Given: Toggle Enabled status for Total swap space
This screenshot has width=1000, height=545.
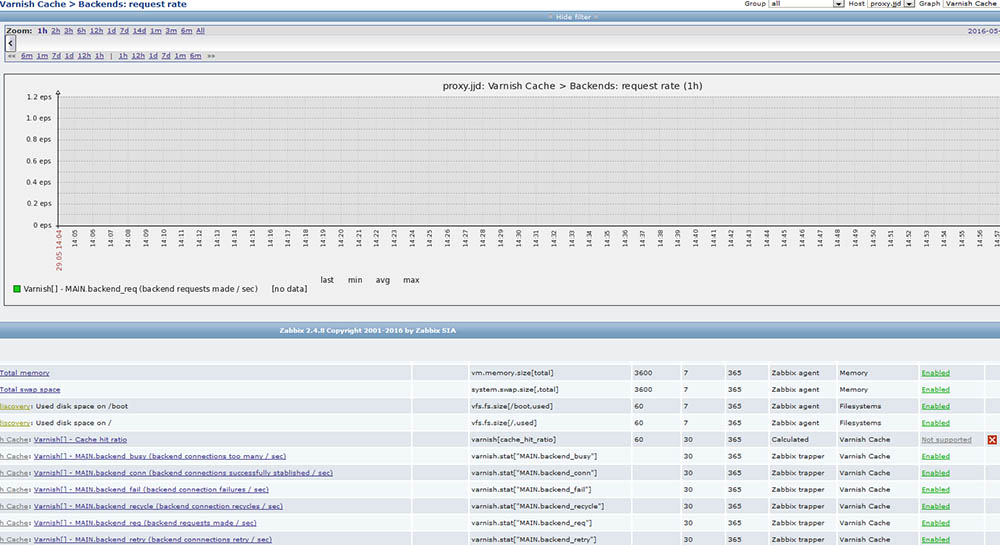Looking at the screenshot, I should point(935,390).
